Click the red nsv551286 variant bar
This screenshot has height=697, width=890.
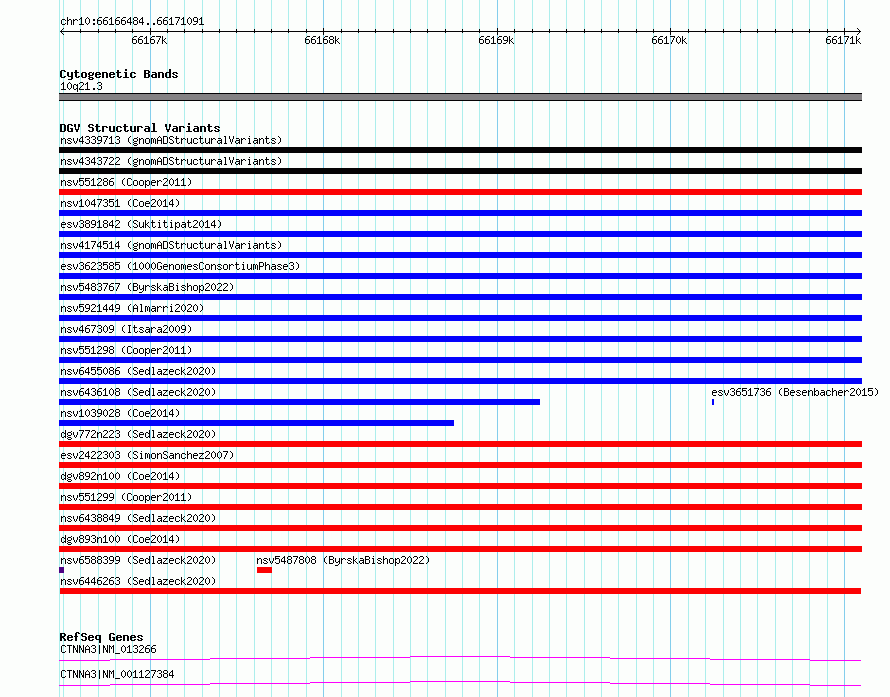click(460, 192)
